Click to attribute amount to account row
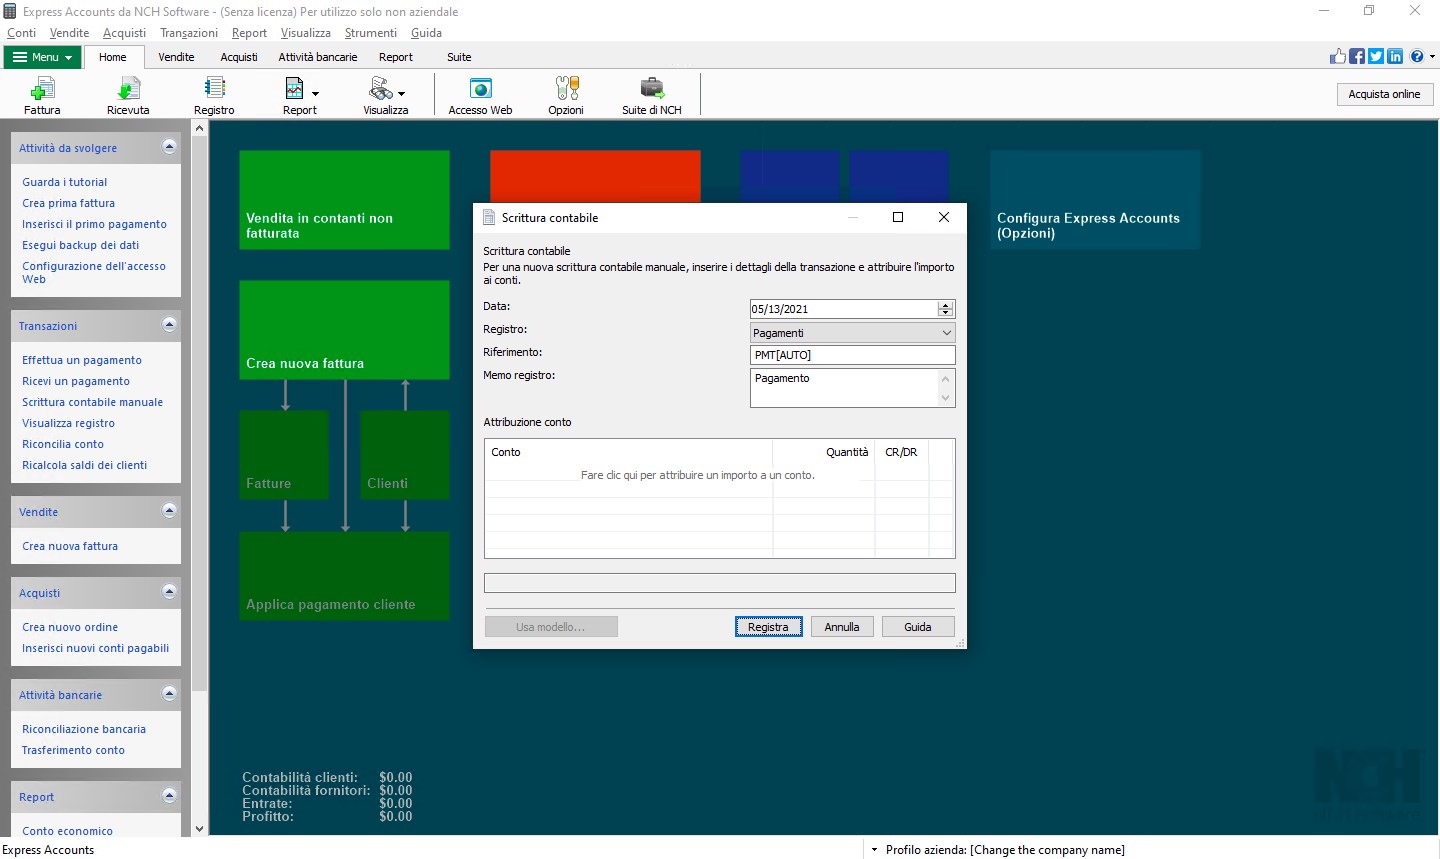This screenshot has width=1440, height=859. (697, 475)
